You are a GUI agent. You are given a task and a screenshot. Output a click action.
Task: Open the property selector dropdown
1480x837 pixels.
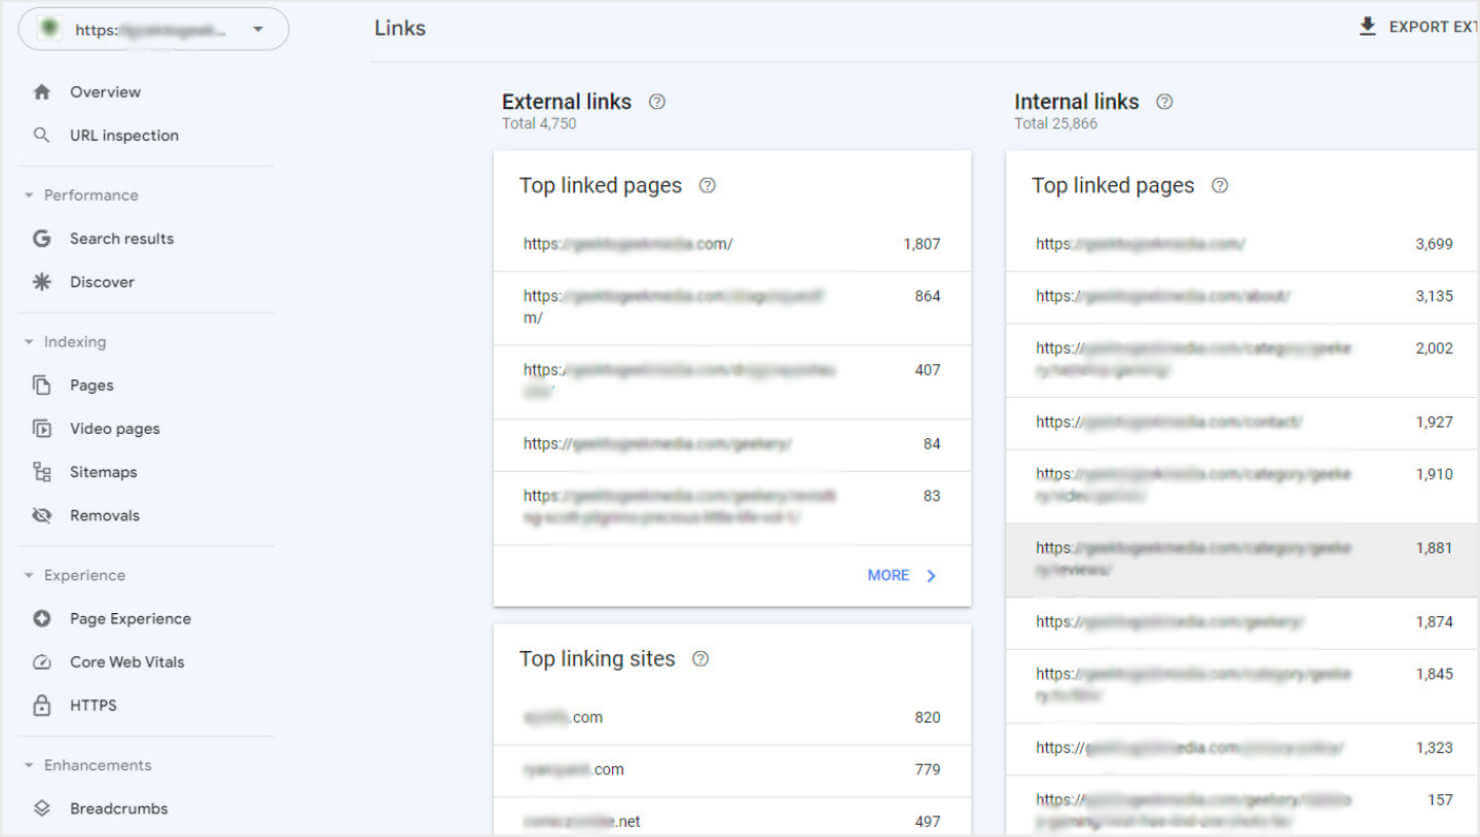(257, 29)
